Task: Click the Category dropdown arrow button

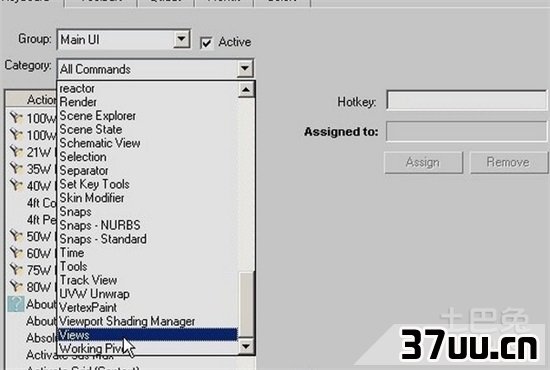Action: [x=245, y=68]
